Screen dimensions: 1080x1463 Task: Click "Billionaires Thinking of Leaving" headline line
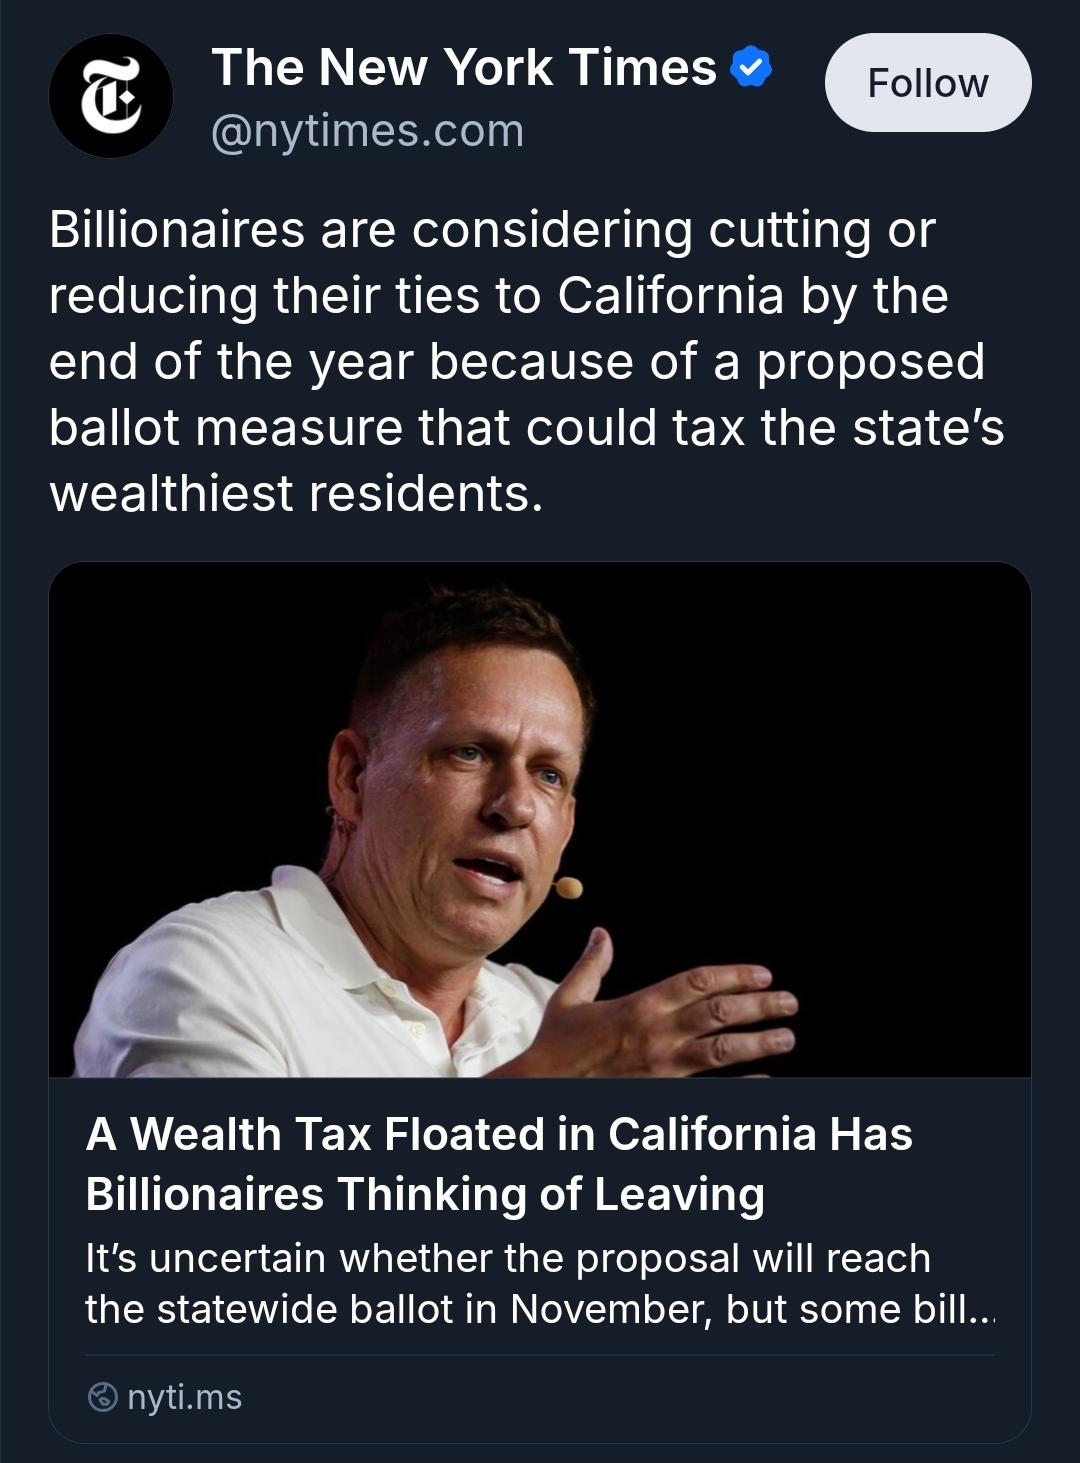pyautogui.click(x=425, y=1194)
